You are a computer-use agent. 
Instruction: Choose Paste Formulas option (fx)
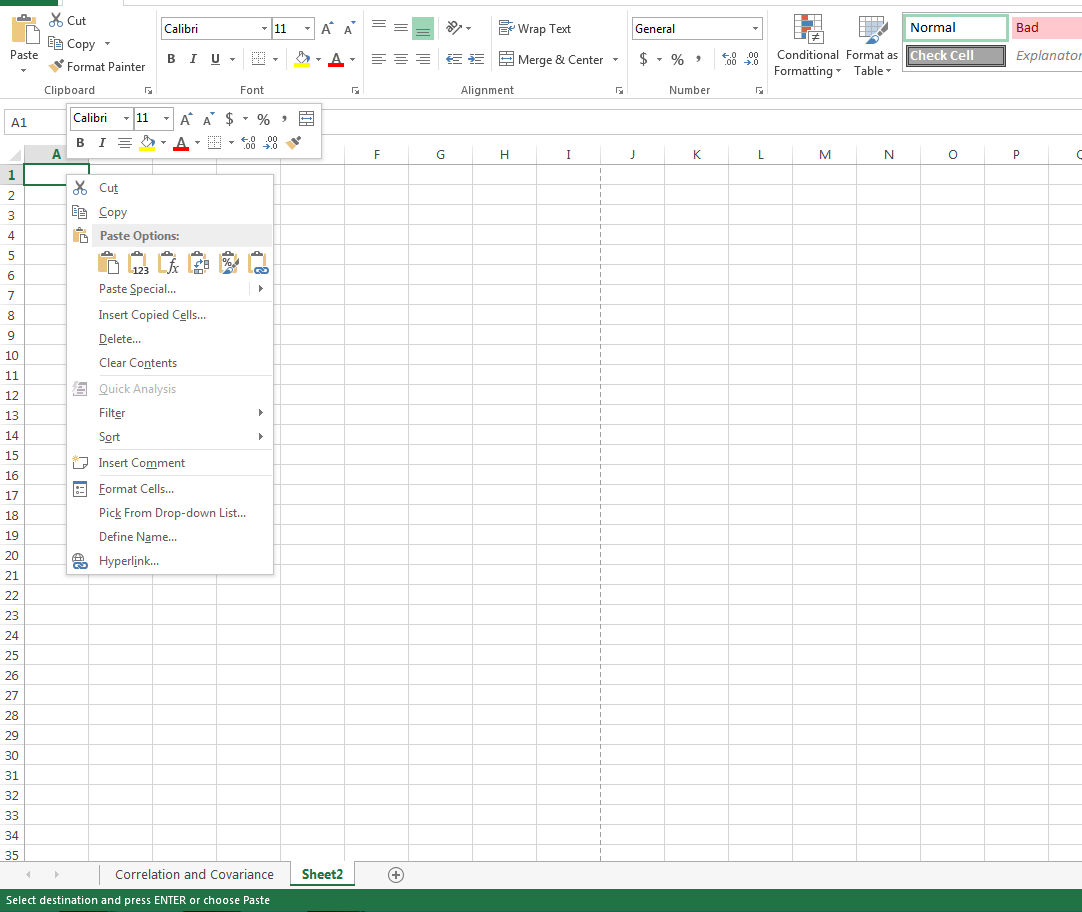(x=168, y=263)
